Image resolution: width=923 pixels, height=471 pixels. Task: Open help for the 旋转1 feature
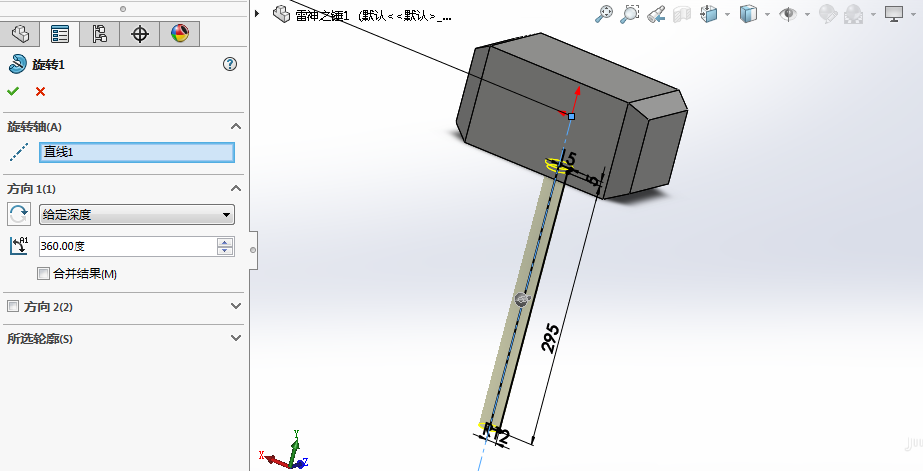230,64
